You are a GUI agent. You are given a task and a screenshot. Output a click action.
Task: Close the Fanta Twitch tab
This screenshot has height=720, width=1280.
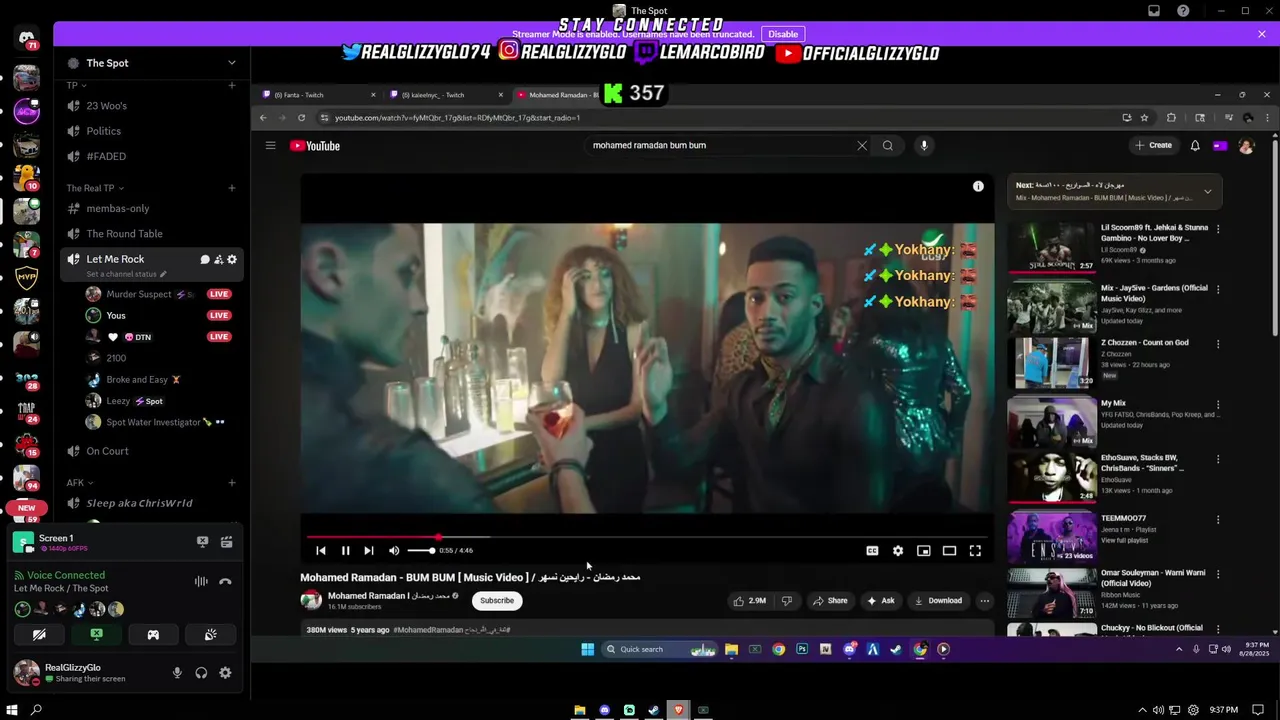pos(373,95)
